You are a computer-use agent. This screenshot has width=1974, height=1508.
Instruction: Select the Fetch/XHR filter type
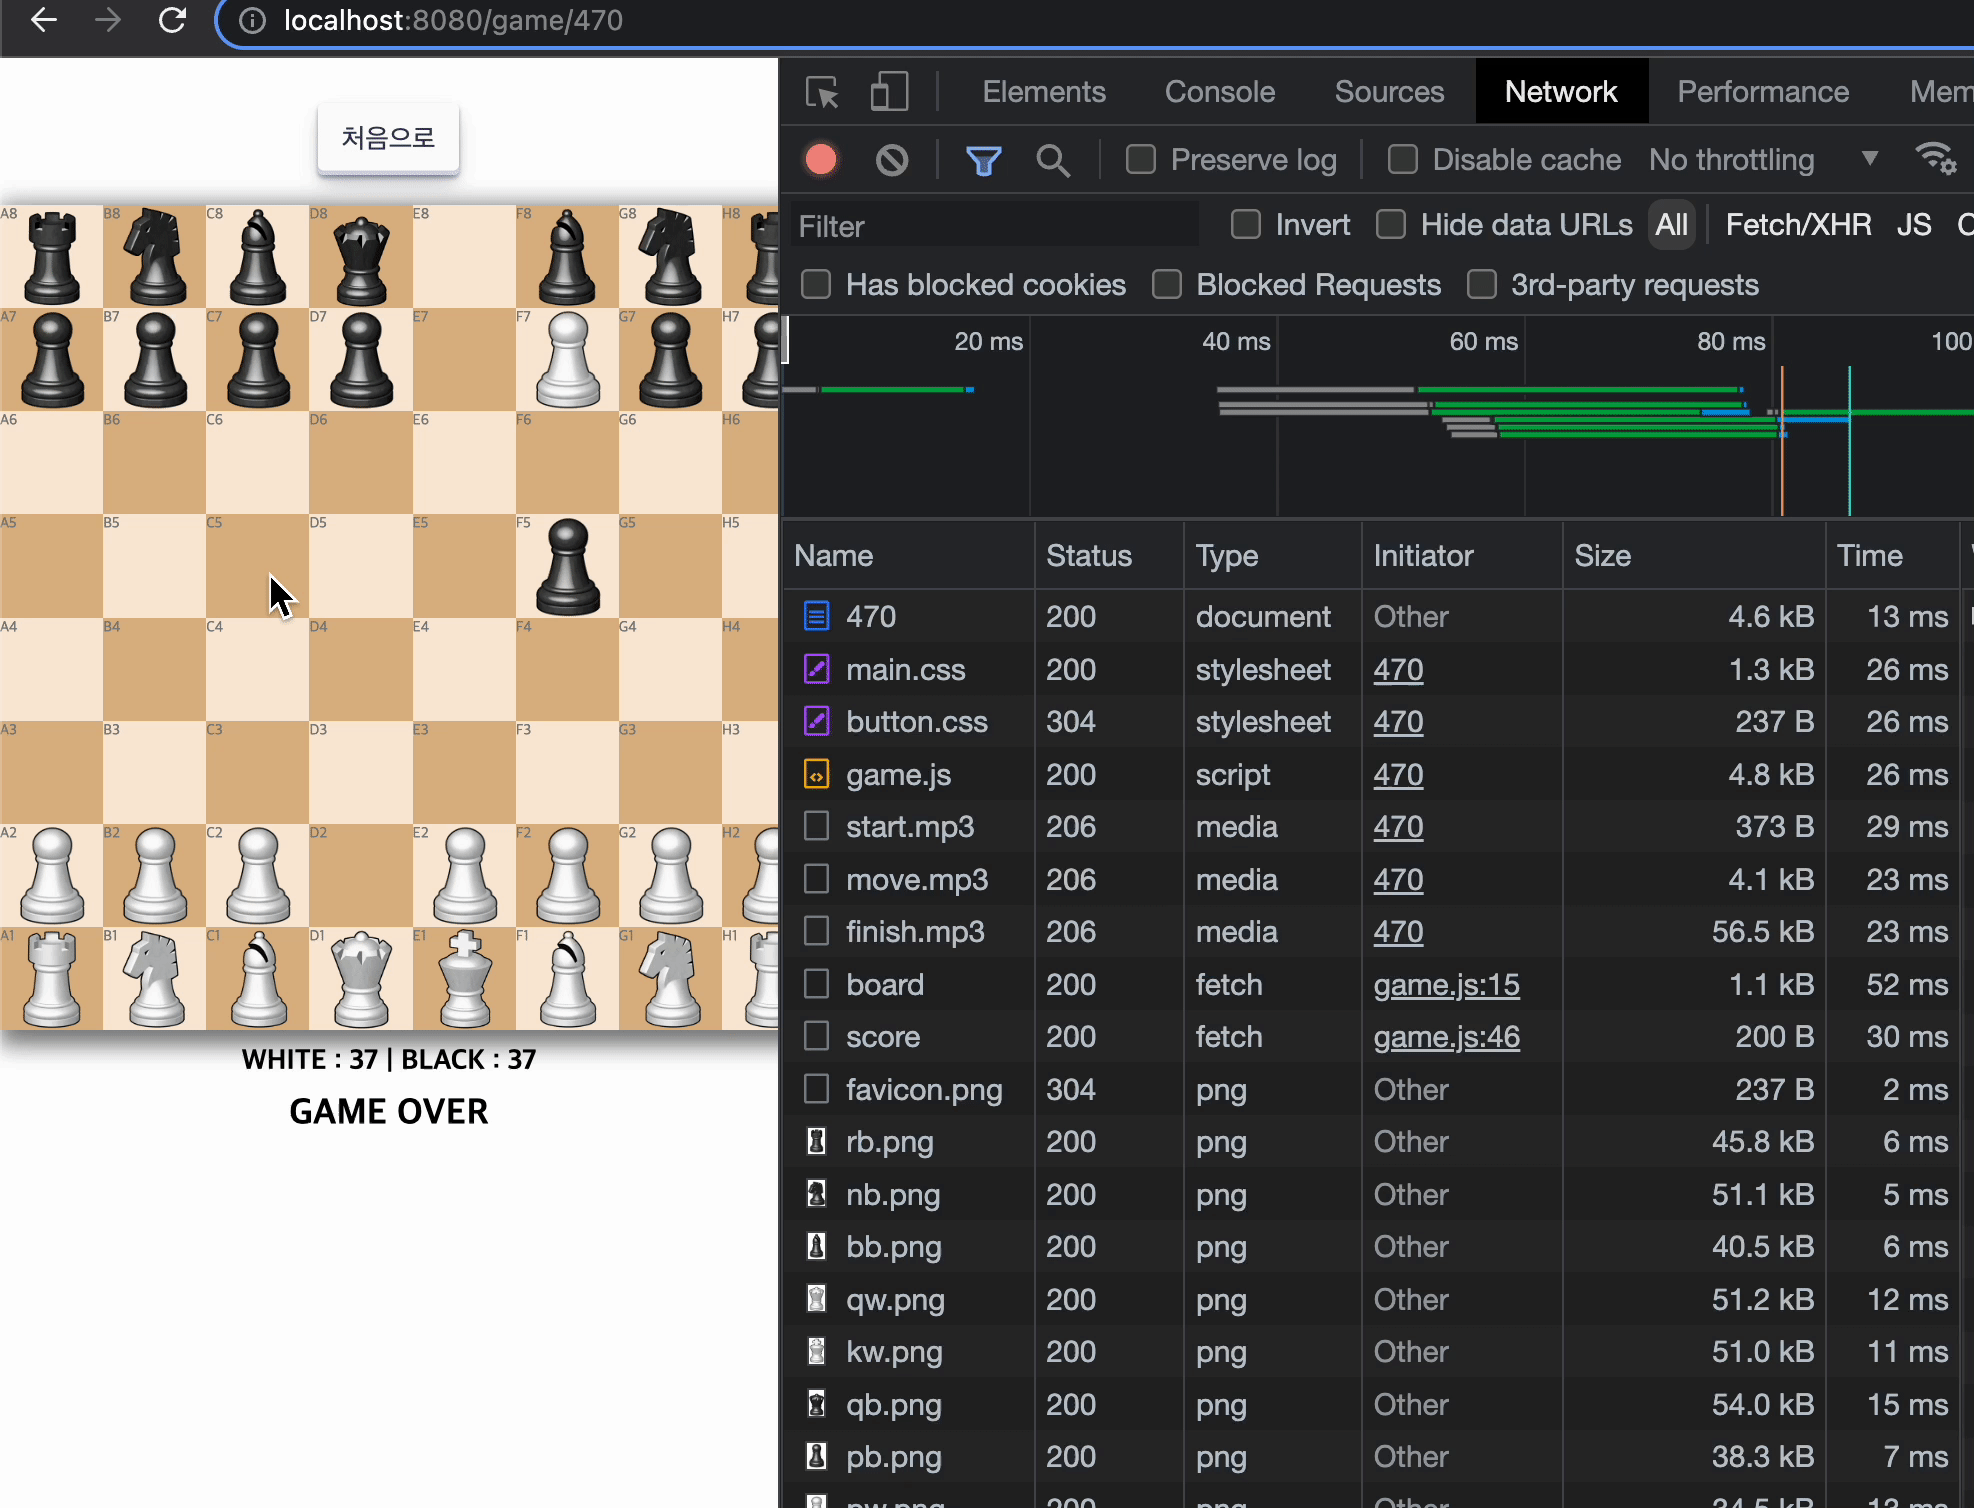(x=1797, y=225)
